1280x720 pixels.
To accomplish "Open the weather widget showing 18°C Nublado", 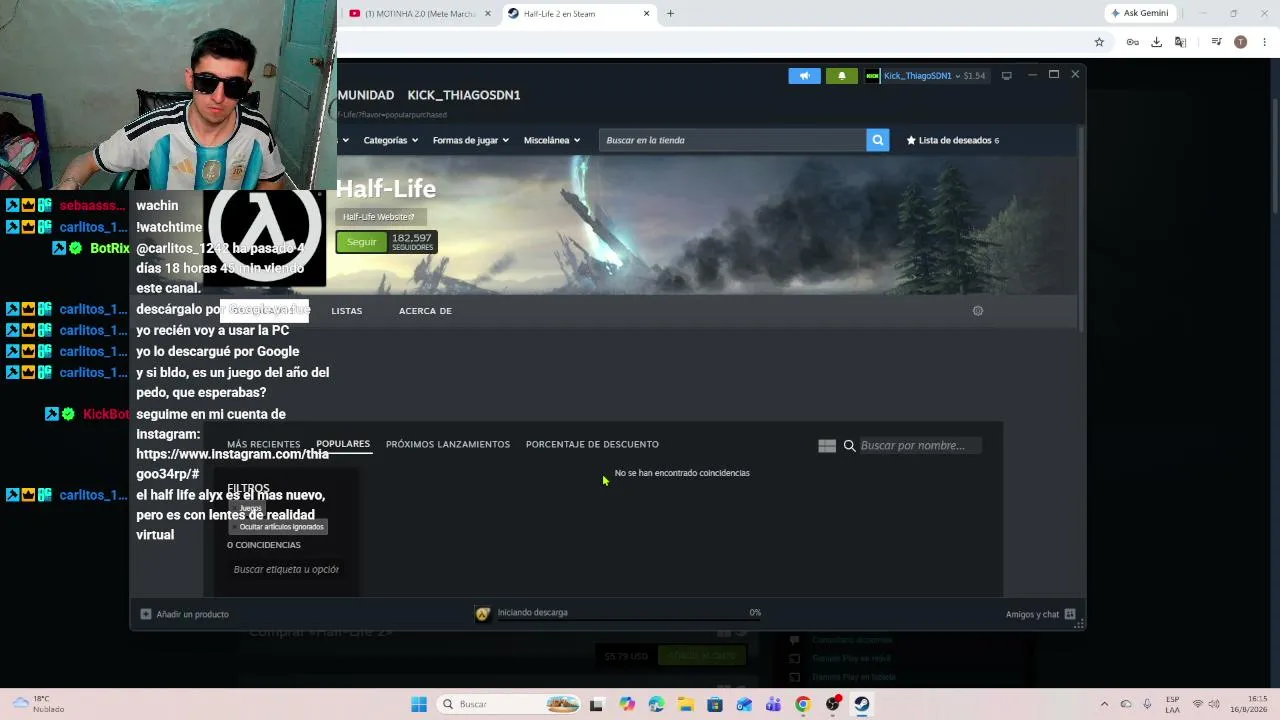I will 37,704.
